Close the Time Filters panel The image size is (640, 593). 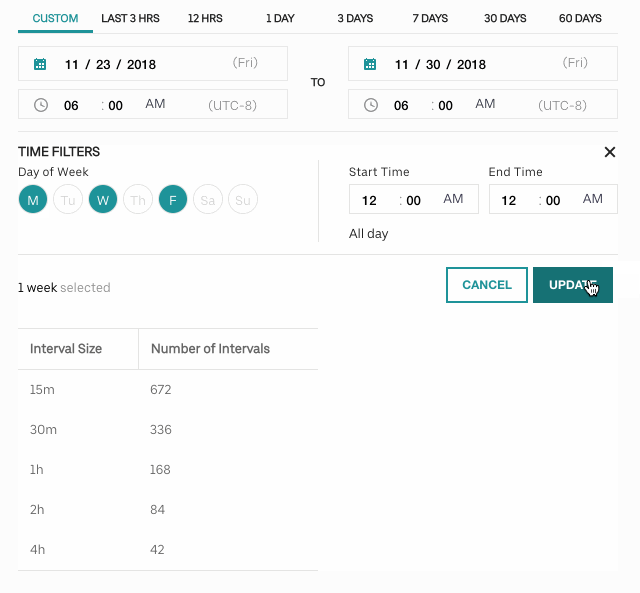click(x=610, y=152)
